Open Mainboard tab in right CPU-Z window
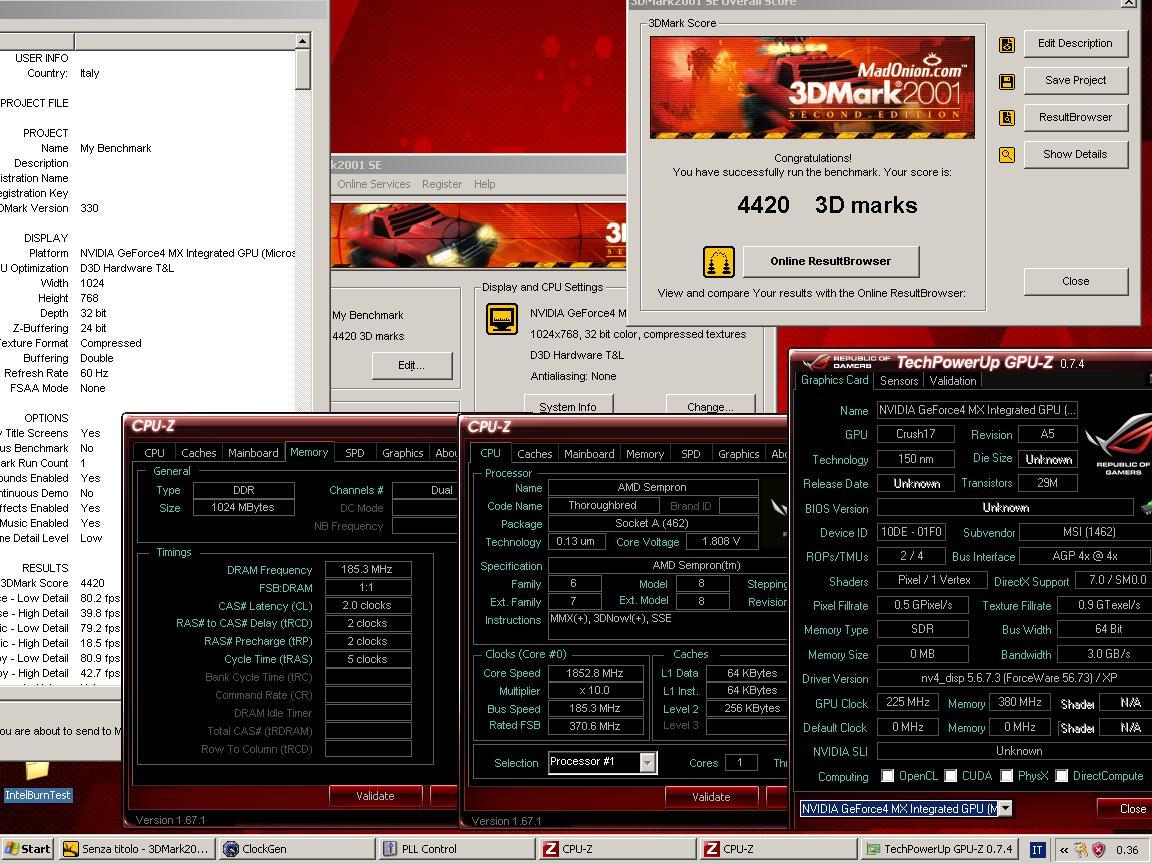The image size is (1152, 864). click(x=589, y=454)
